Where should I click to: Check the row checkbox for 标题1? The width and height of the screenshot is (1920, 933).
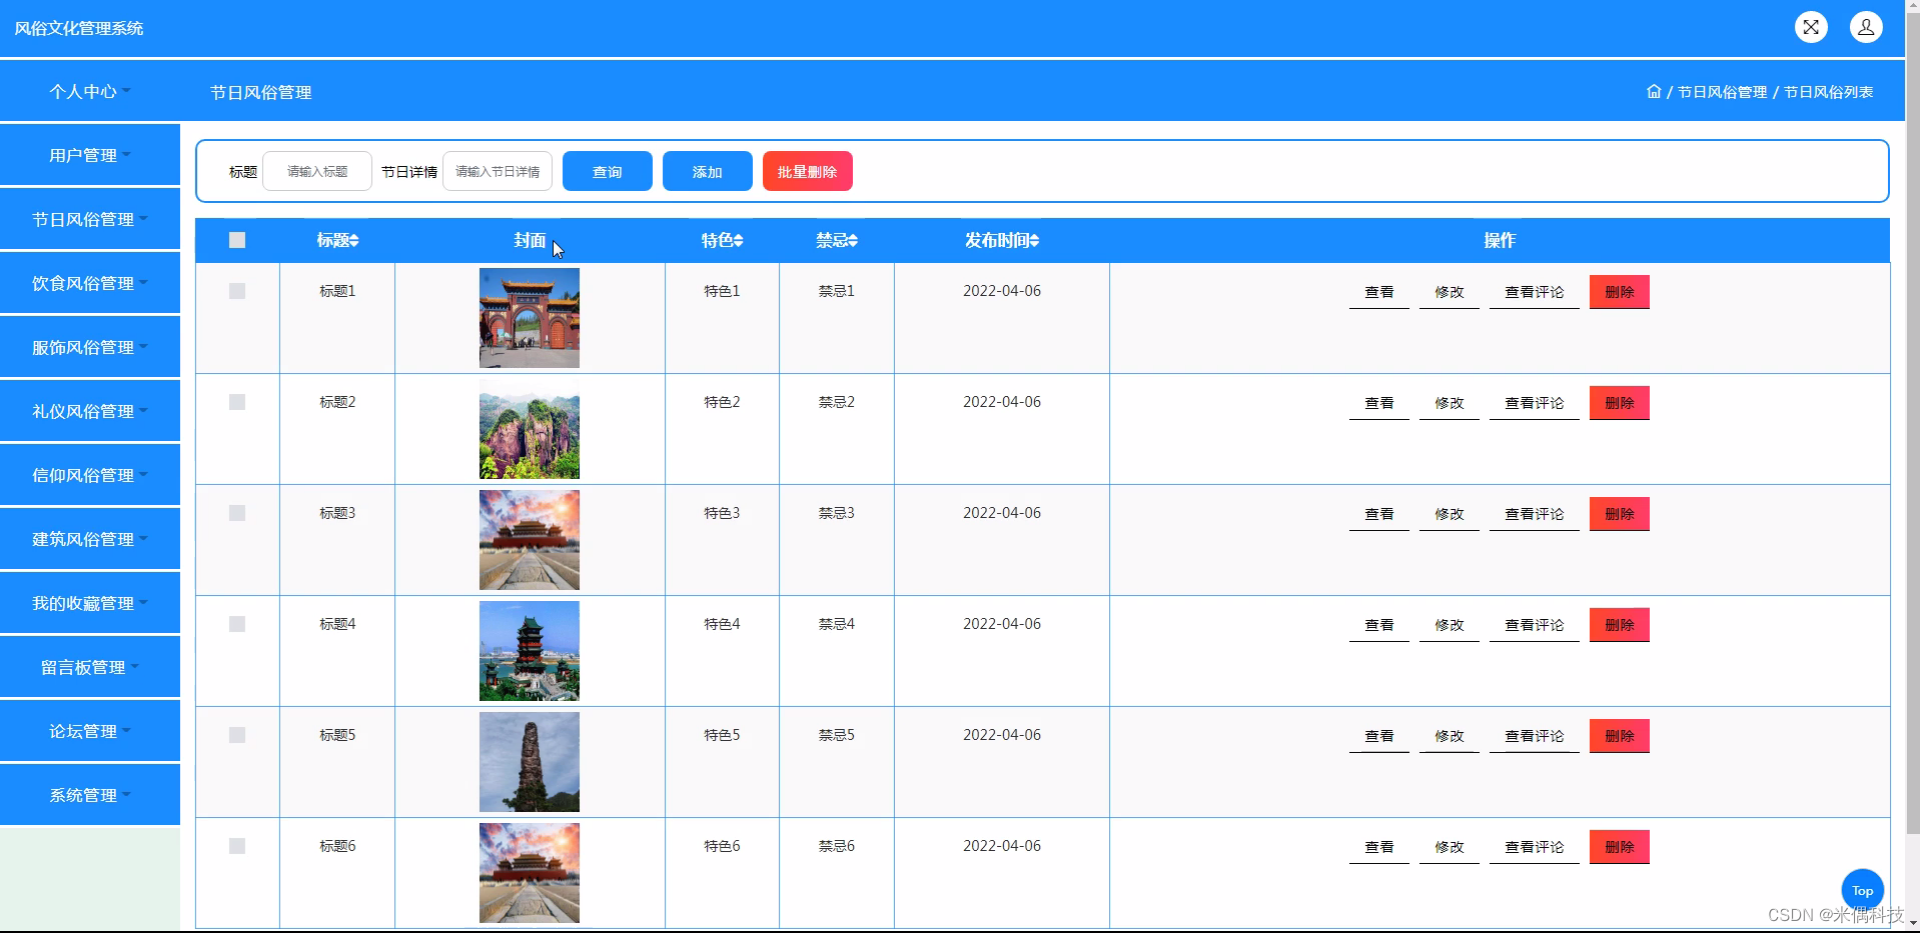[x=237, y=291]
